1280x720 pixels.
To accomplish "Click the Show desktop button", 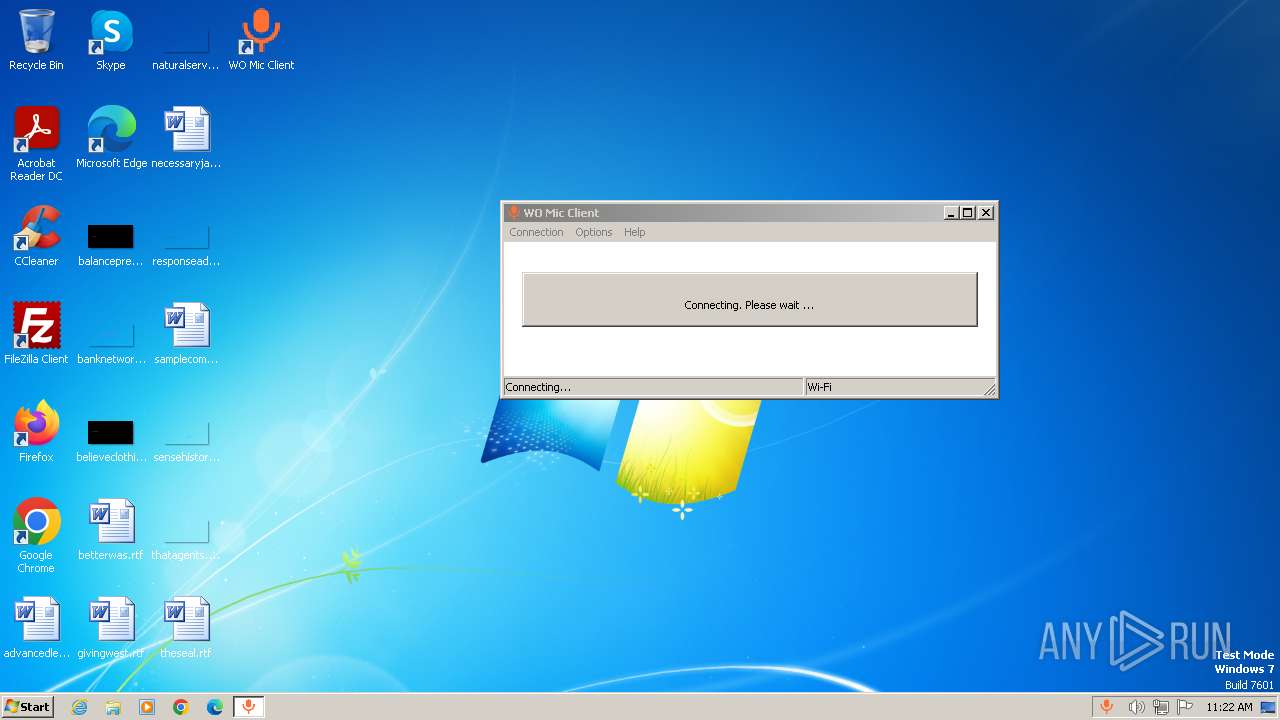I will 1268,707.
